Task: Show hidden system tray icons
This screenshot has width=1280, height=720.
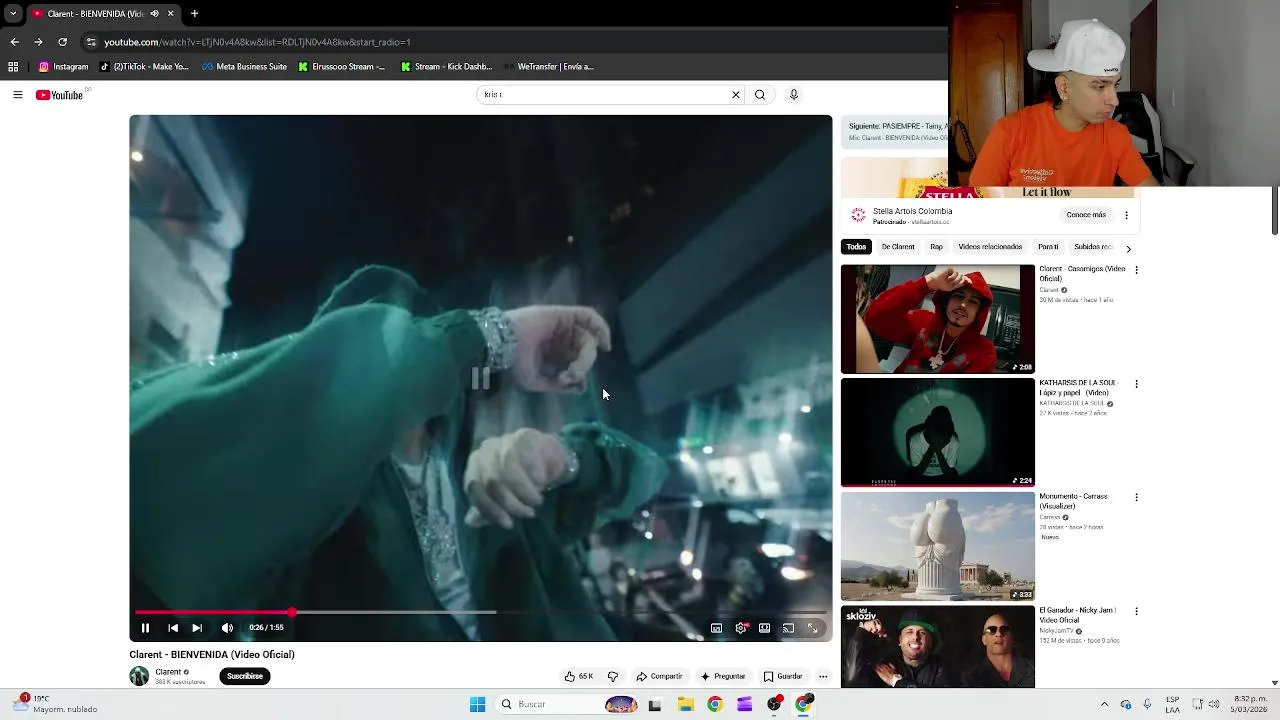Action: (x=1104, y=705)
